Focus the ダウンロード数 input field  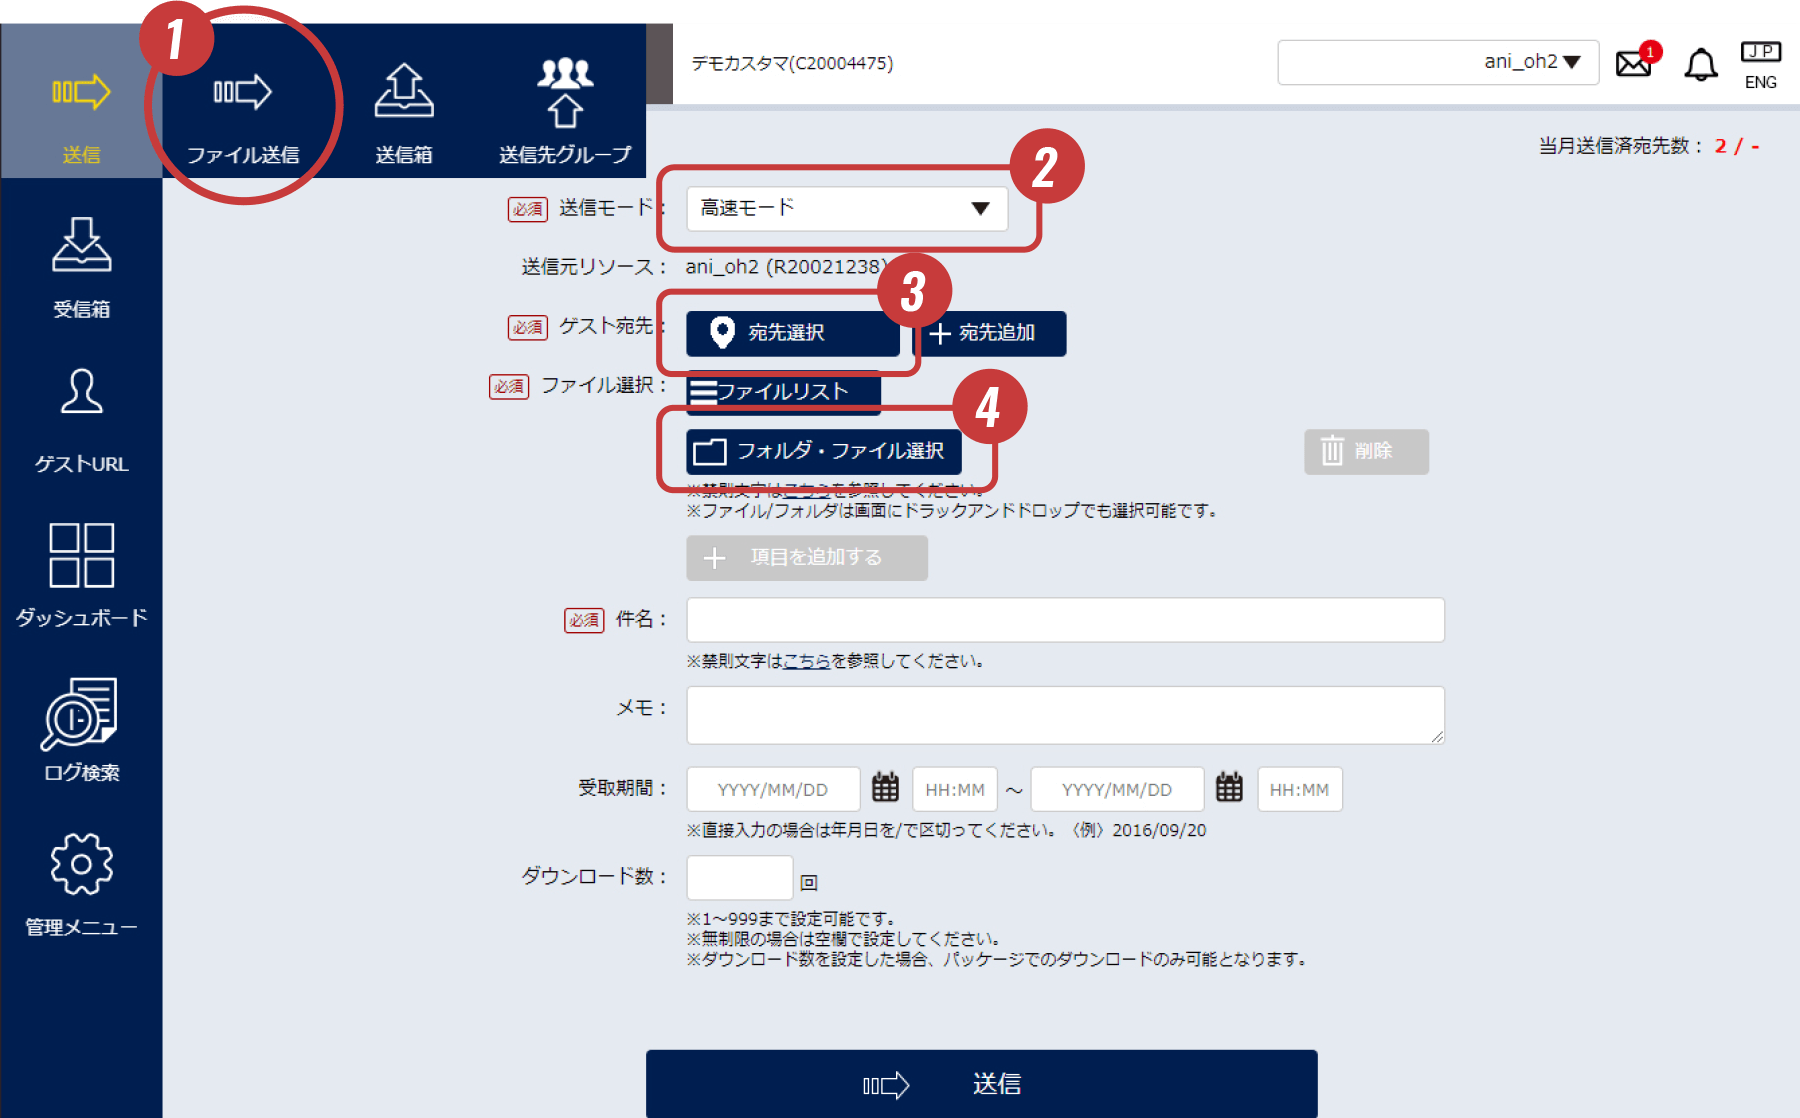(740, 878)
